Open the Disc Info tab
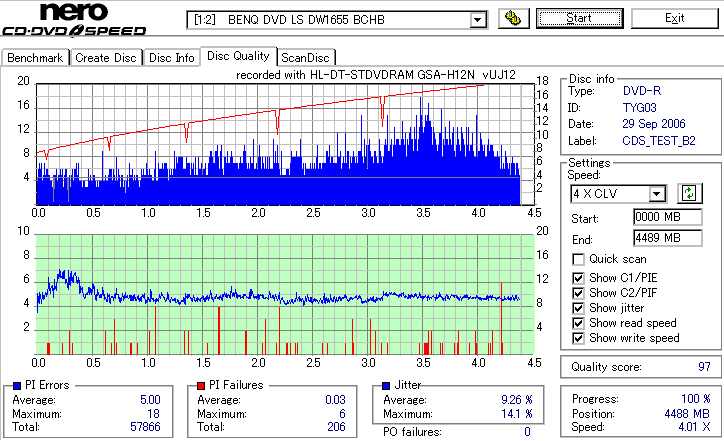Viewport: 724px width, 441px height. [x=171, y=58]
